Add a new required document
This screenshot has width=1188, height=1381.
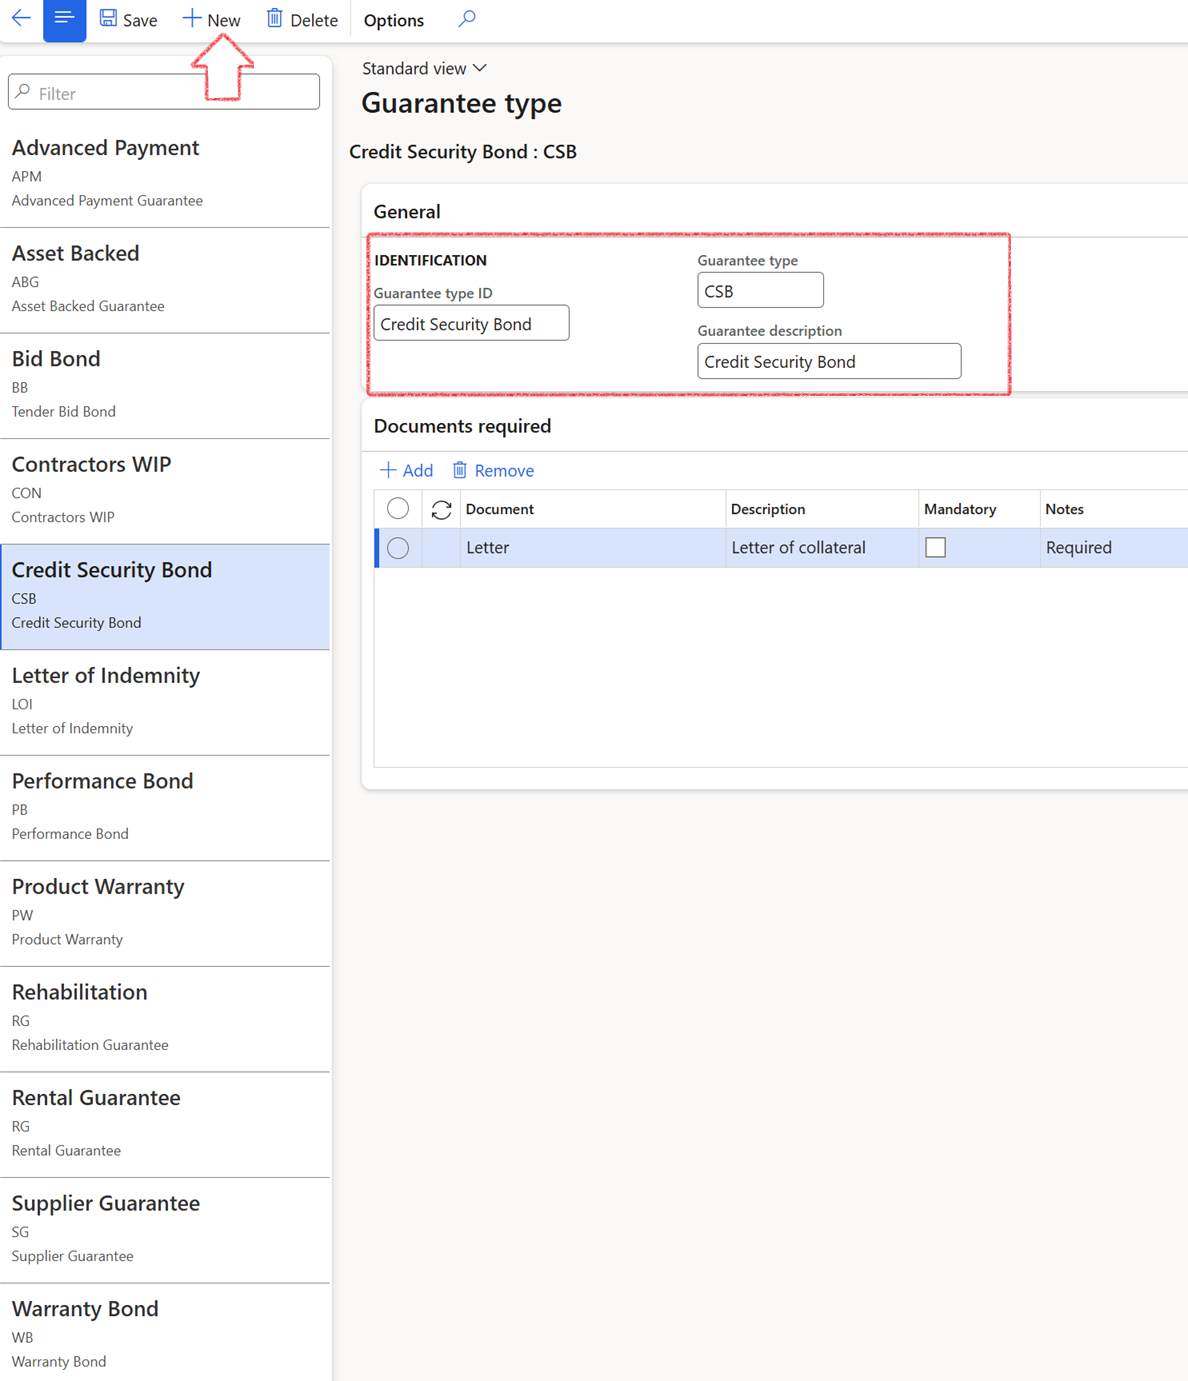click(406, 470)
